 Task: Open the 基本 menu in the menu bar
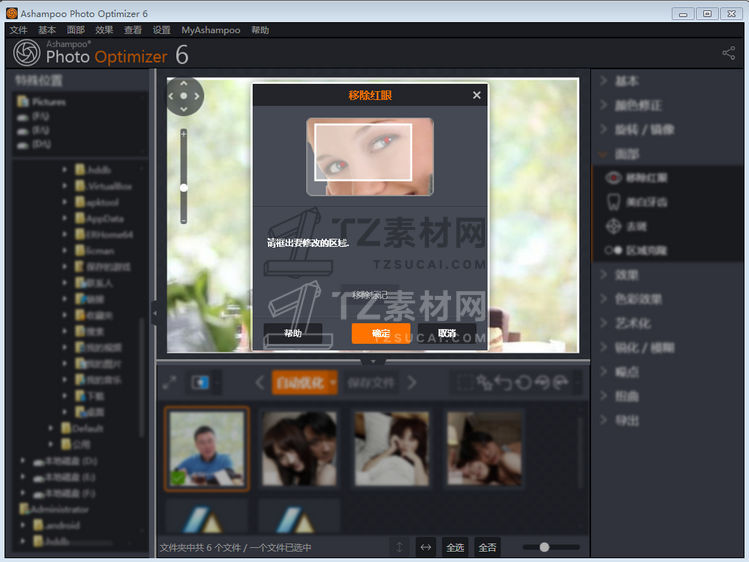(x=47, y=30)
